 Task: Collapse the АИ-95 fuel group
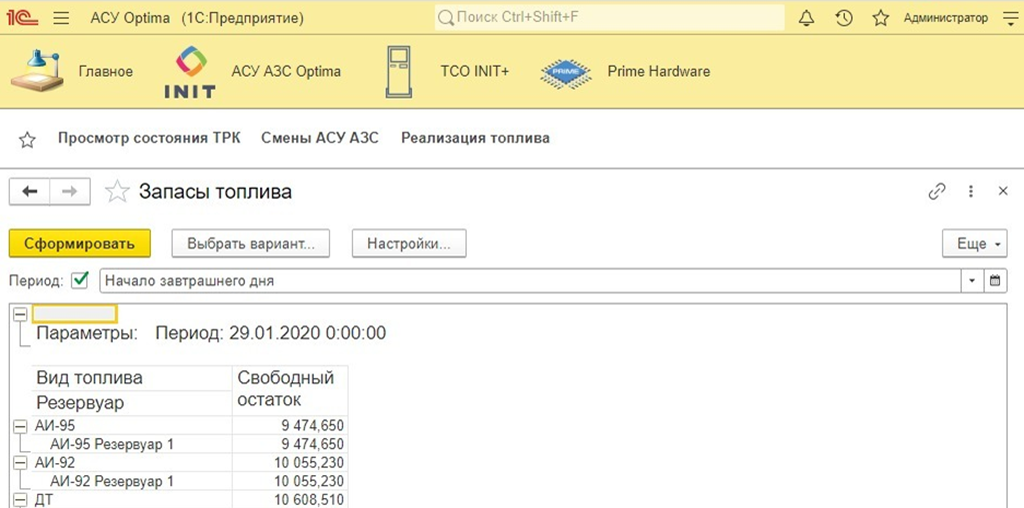(x=18, y=426)
